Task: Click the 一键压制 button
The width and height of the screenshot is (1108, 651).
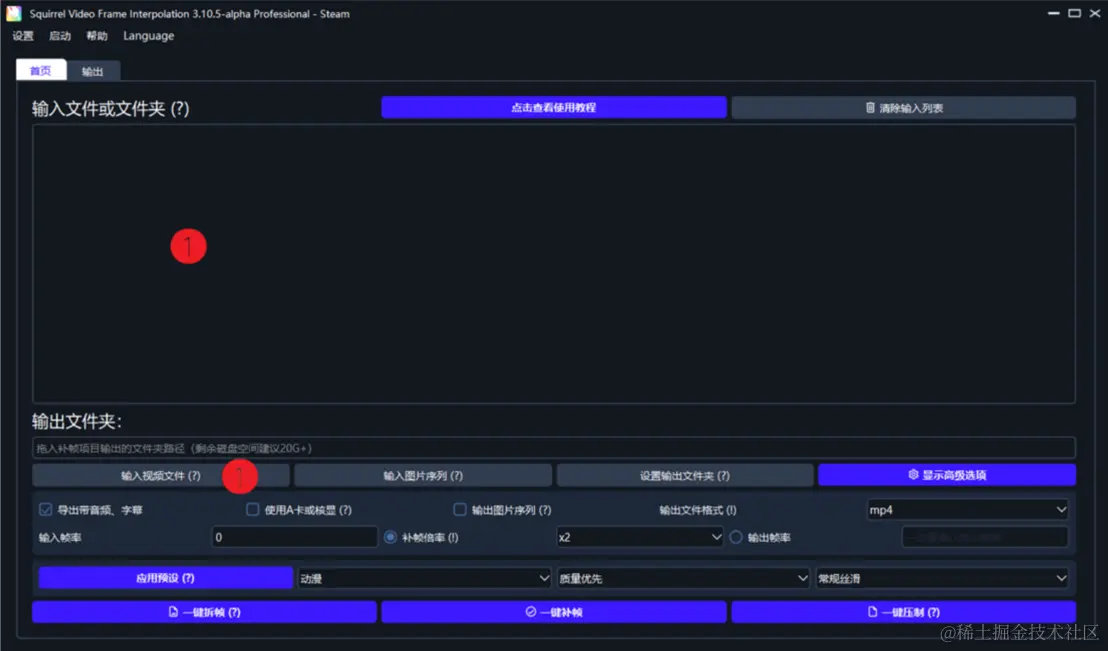Action: [904, 612]
